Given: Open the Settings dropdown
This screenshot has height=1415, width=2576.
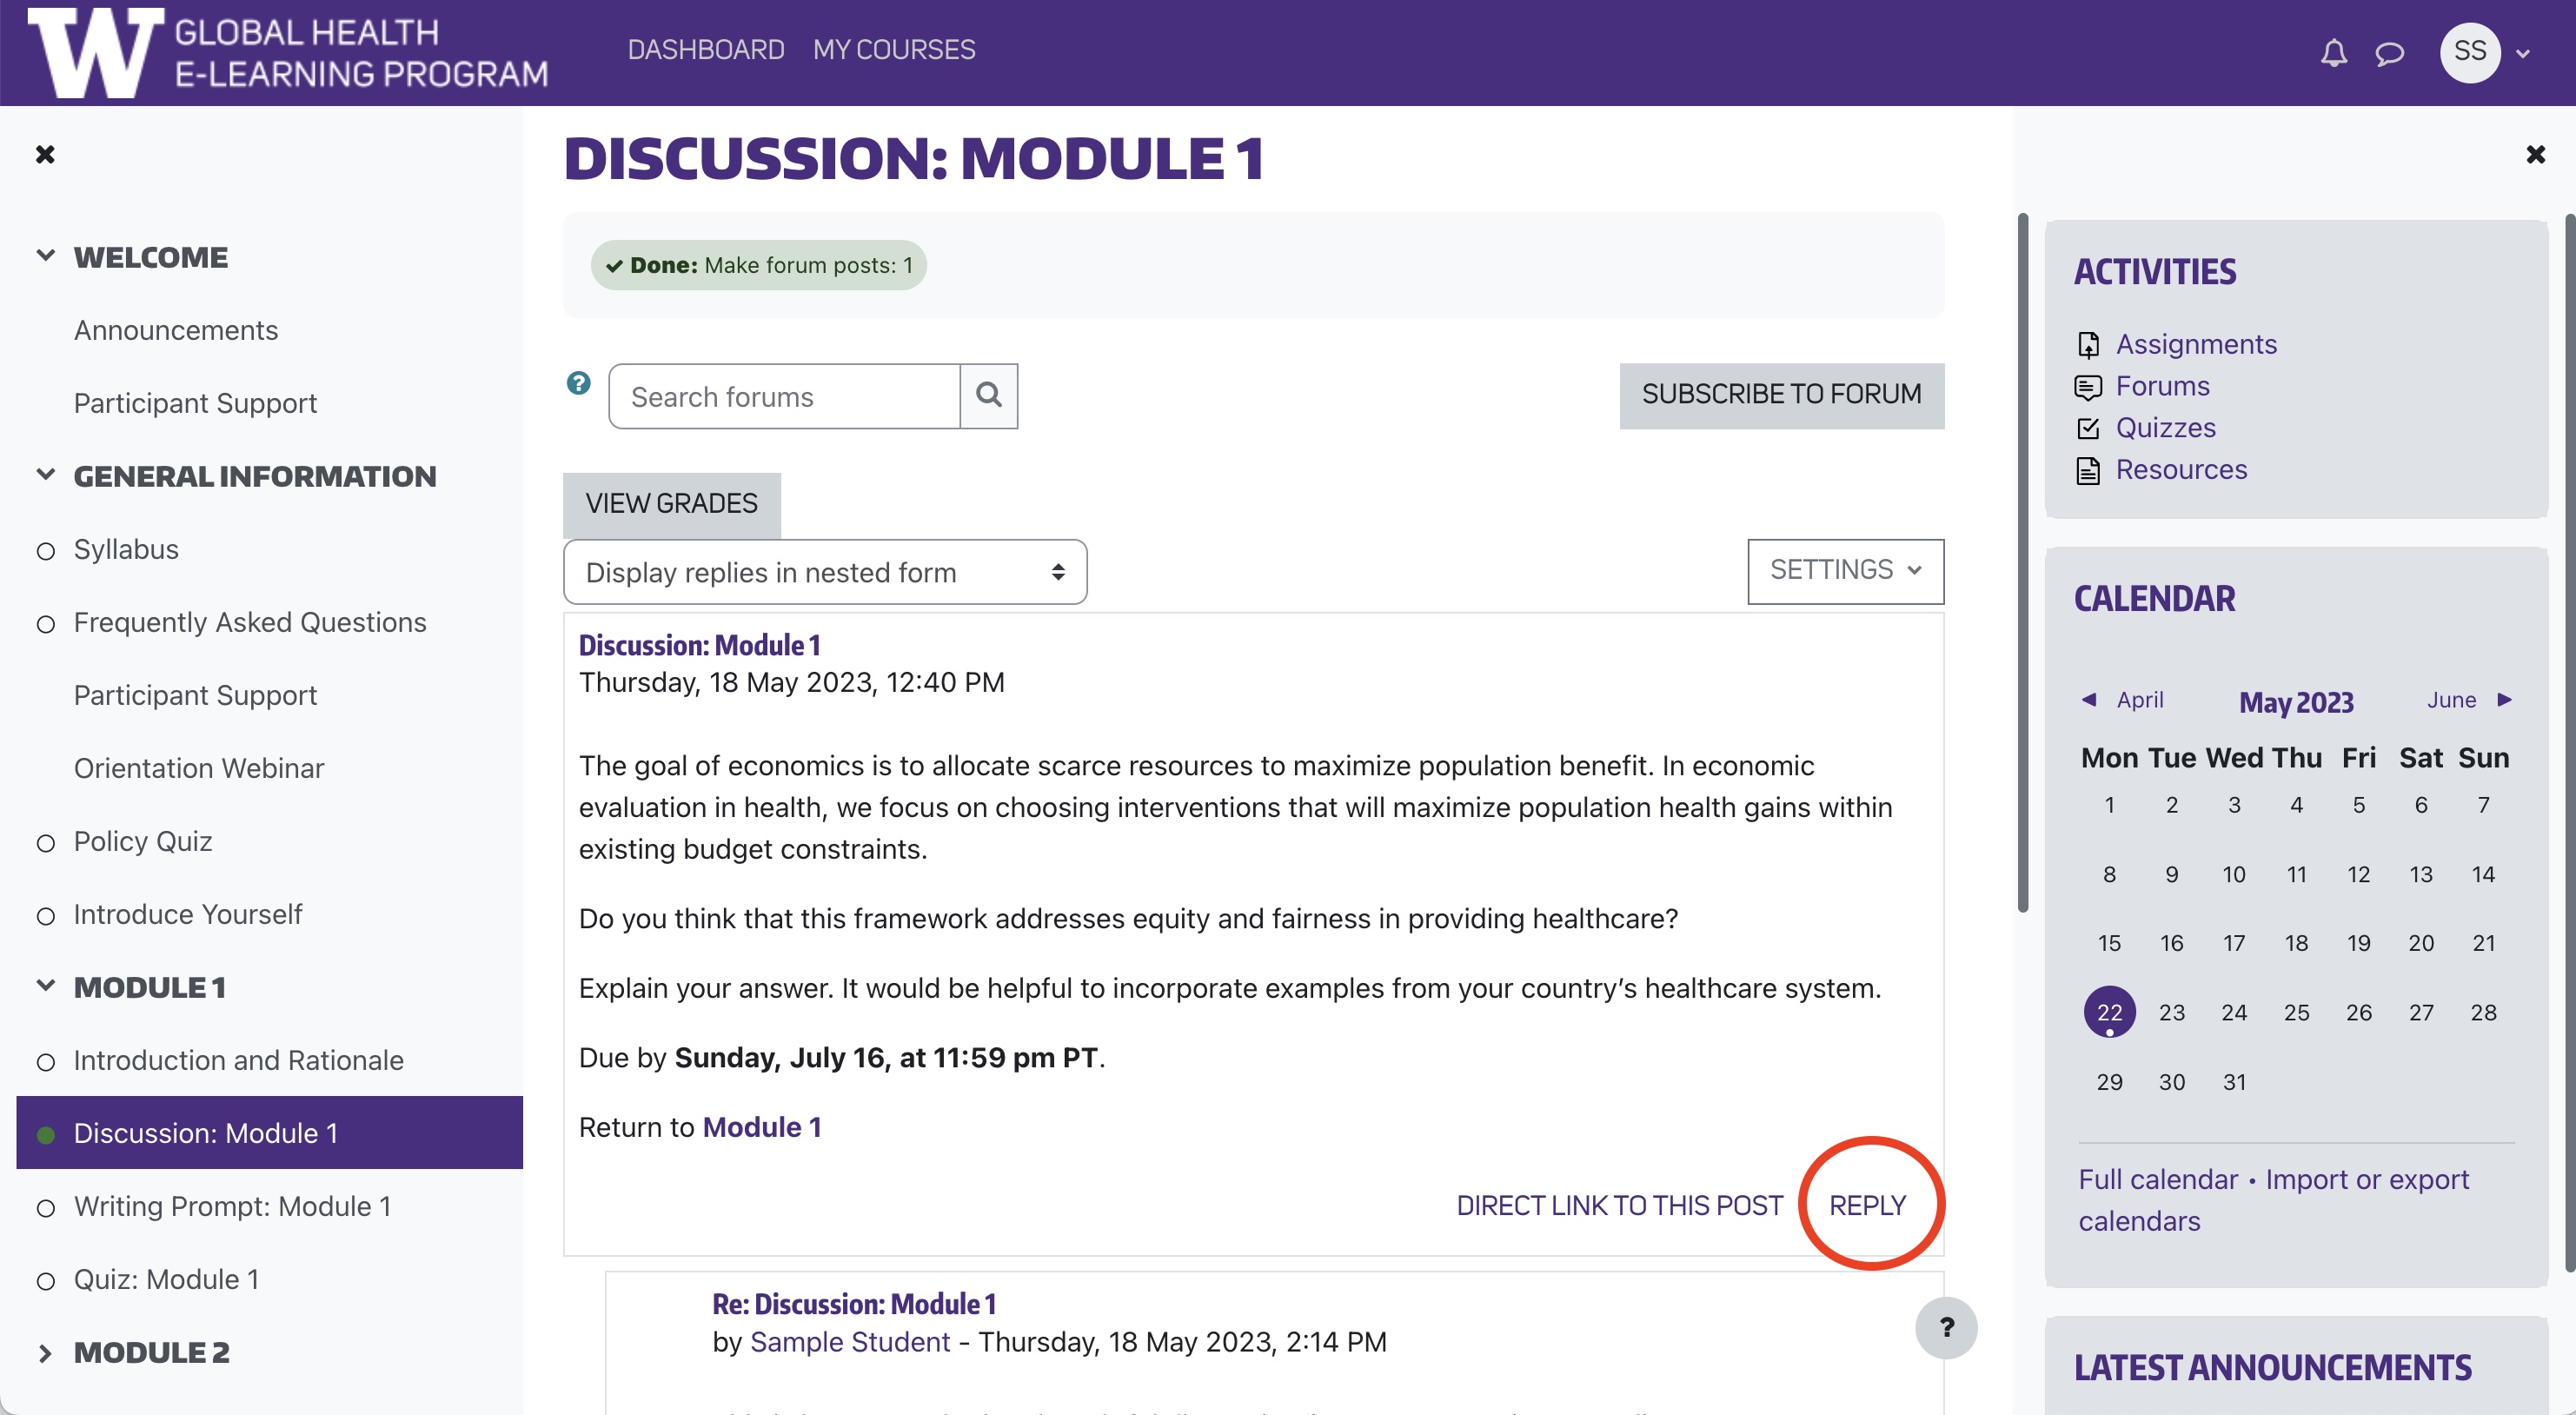Looking at the screenshot, I should (x=1845, y=570).
